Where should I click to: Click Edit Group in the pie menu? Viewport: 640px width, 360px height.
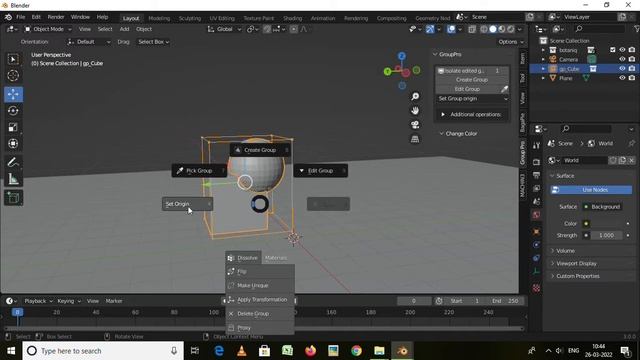point(320,171)
